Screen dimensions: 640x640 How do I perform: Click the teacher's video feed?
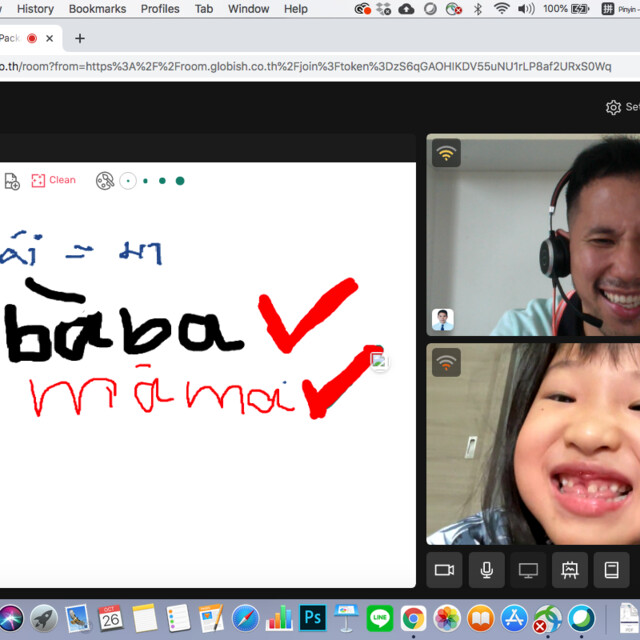tap(533, 235)
